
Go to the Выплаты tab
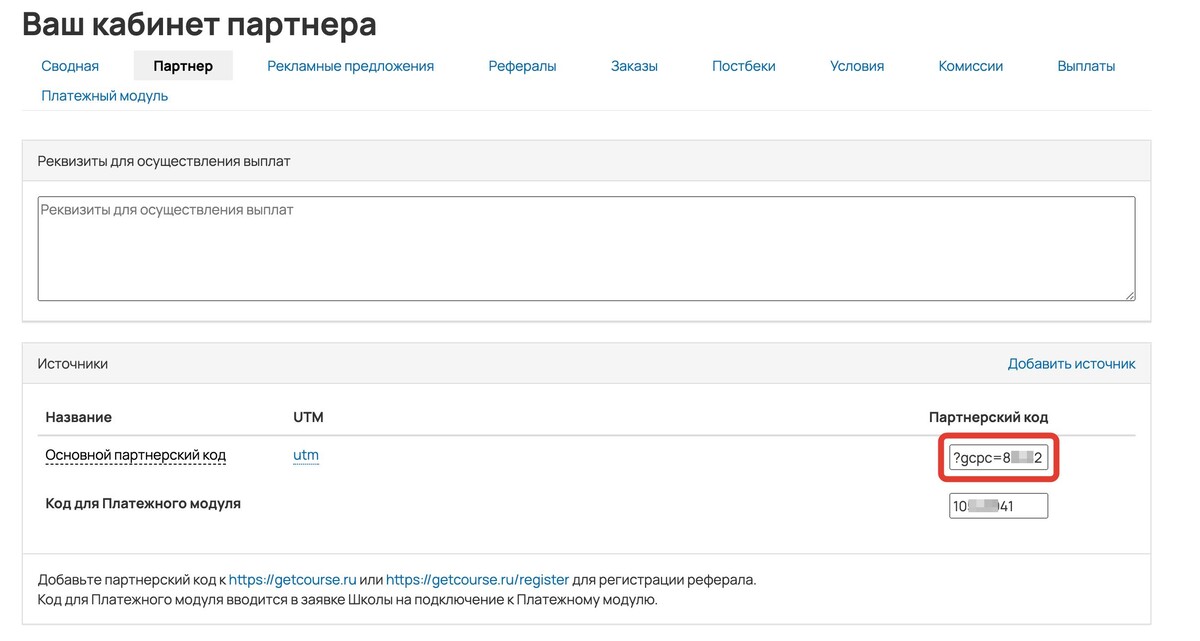[x=1086, y=66]
